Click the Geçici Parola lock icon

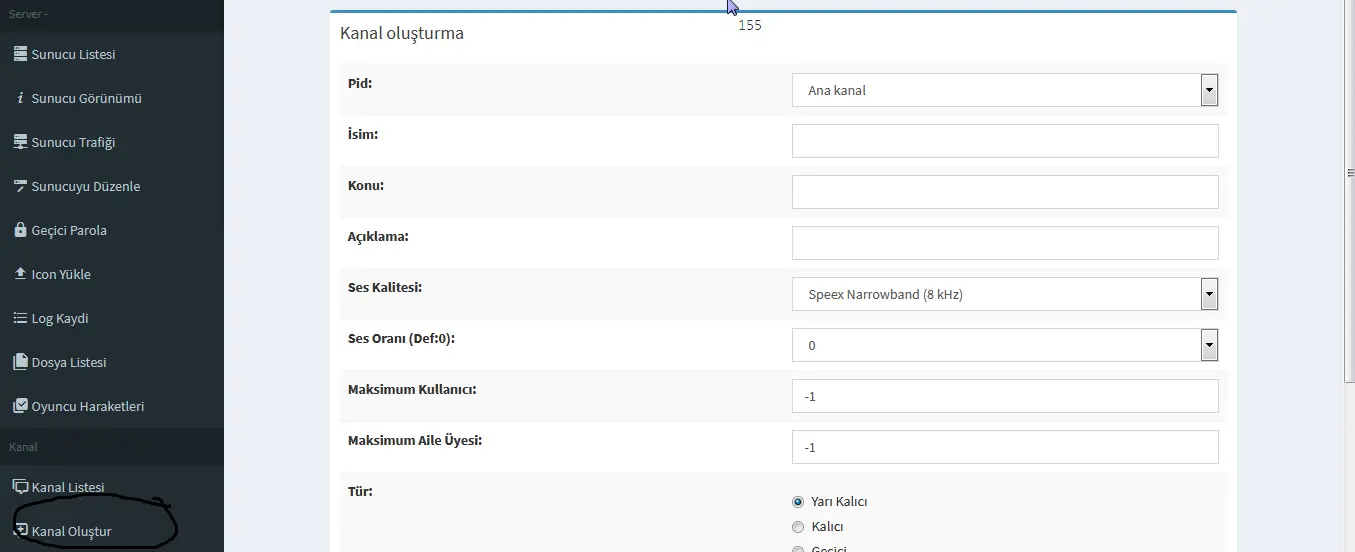(20, 230)
